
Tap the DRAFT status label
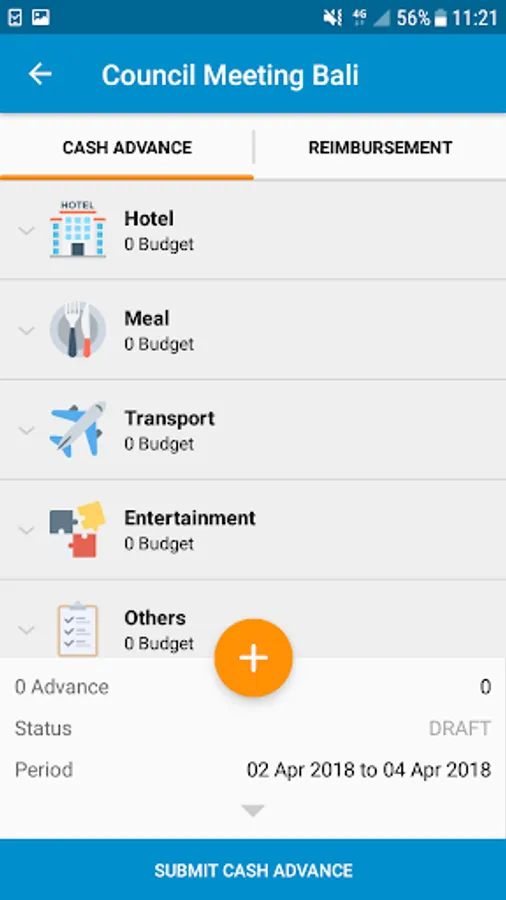[460, 728]
